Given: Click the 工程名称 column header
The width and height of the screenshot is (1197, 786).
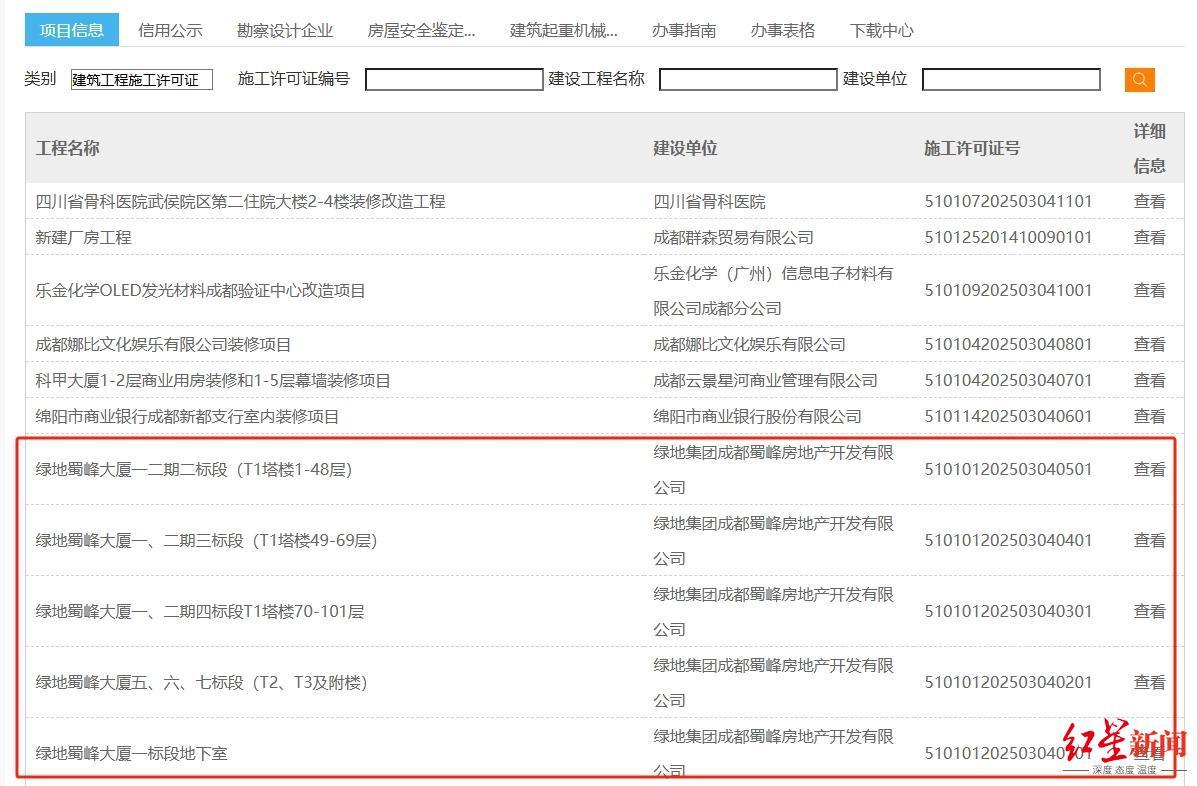Looking at the screenshot, I should [x=67, y=148].
